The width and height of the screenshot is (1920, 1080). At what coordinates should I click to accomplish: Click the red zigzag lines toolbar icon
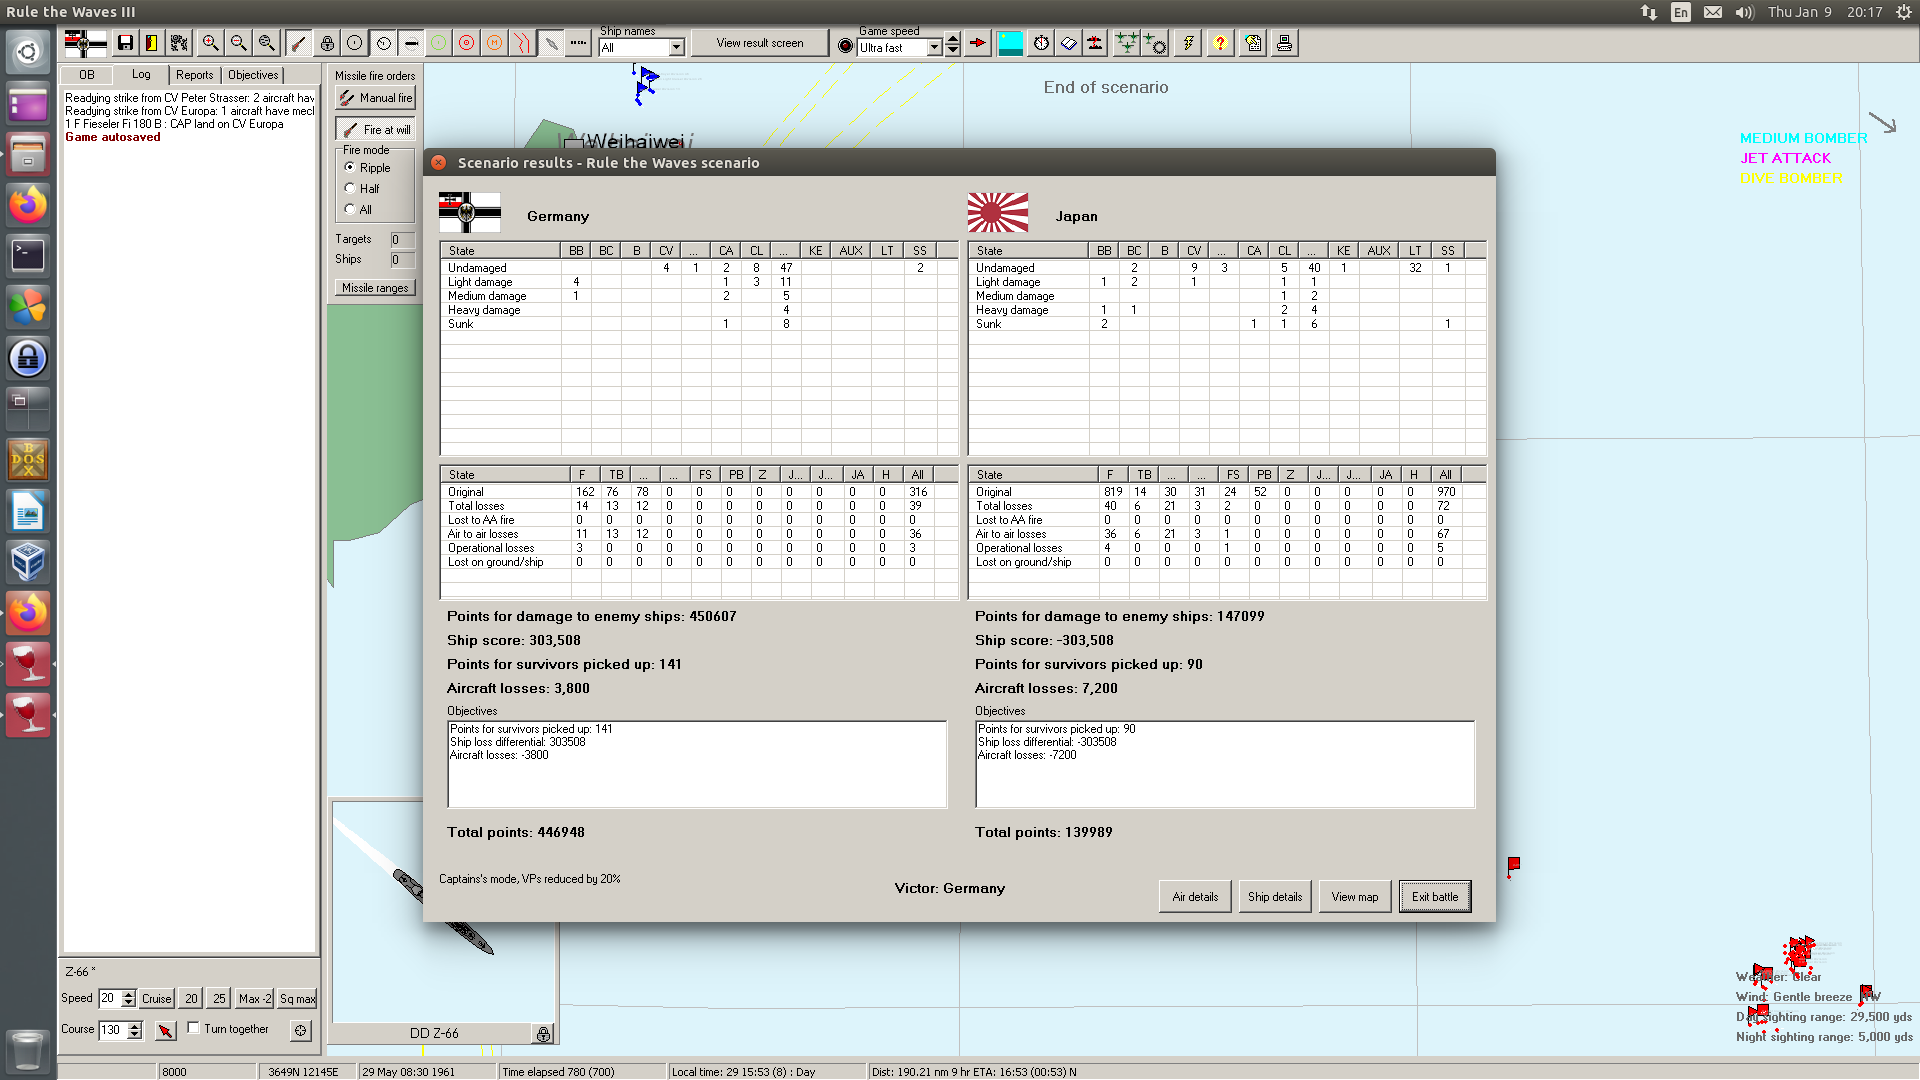coord(523,43)
